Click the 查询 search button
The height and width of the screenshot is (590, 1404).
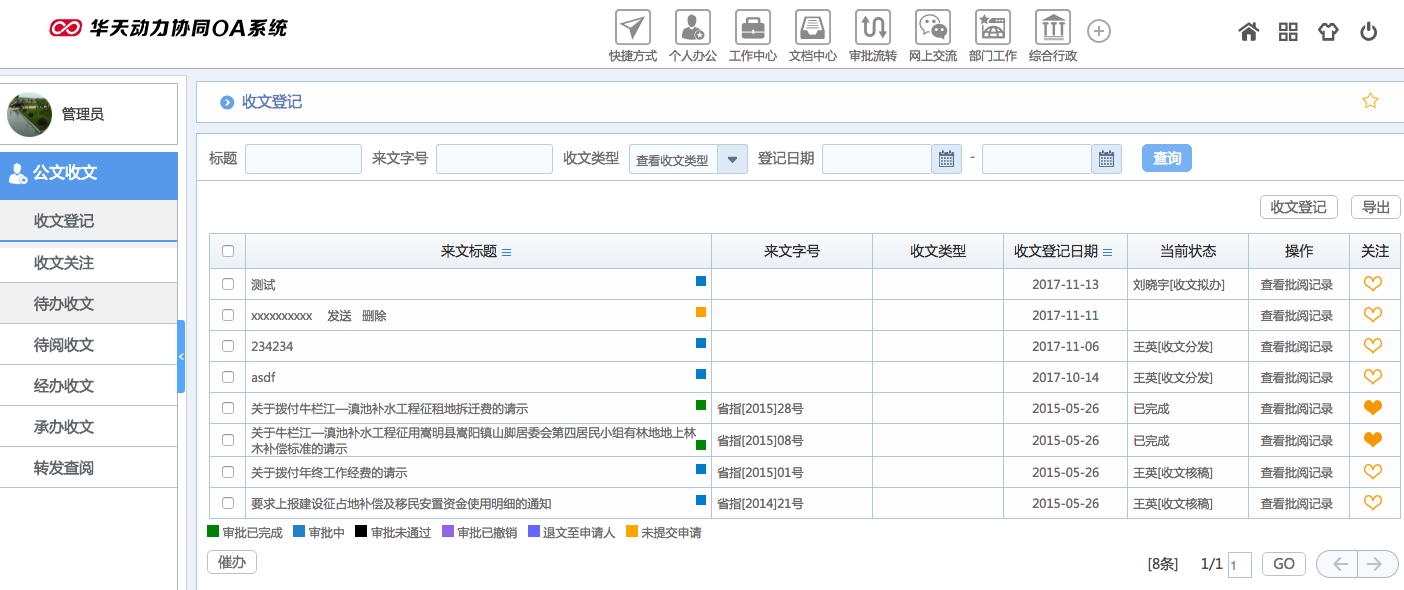[1166, 158]
